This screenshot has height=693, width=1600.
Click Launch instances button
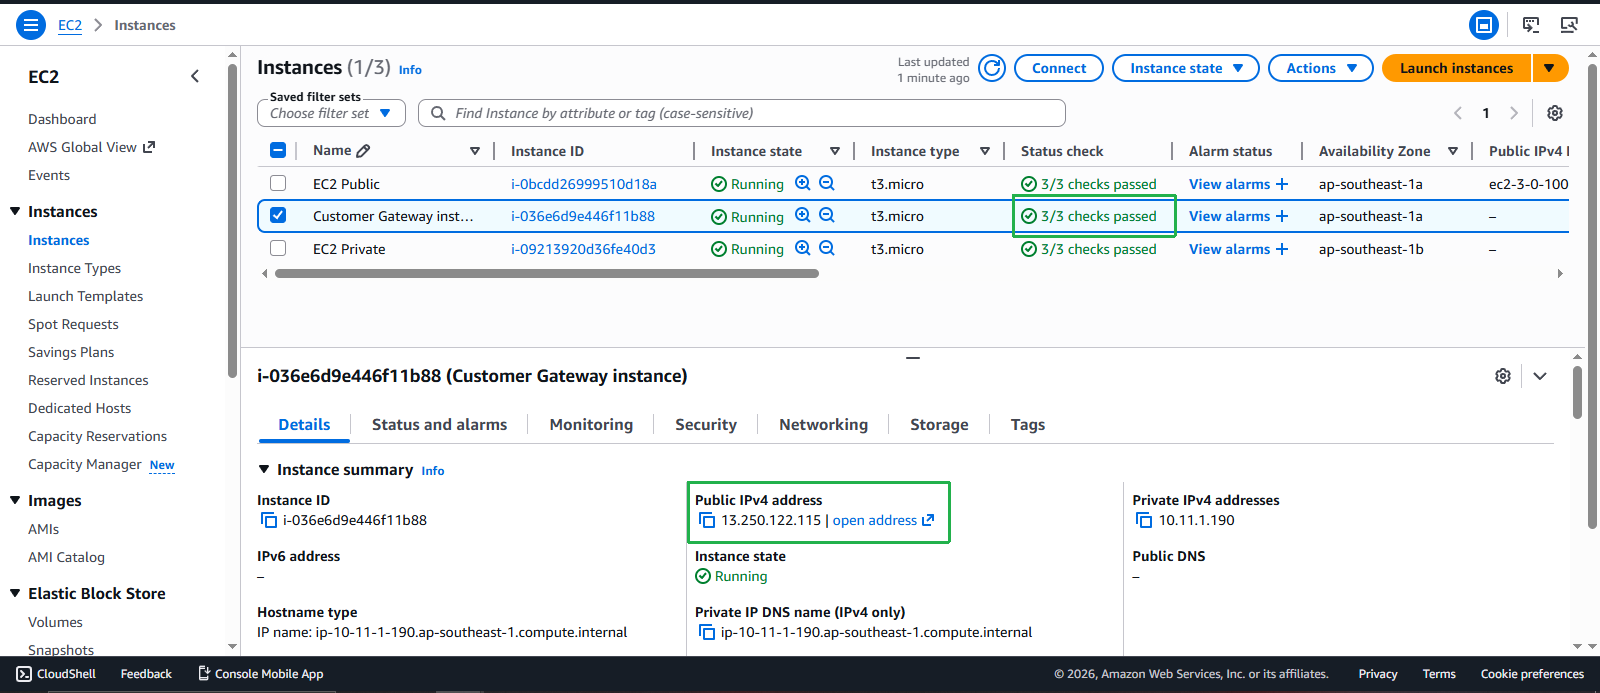pos(1457,68)
